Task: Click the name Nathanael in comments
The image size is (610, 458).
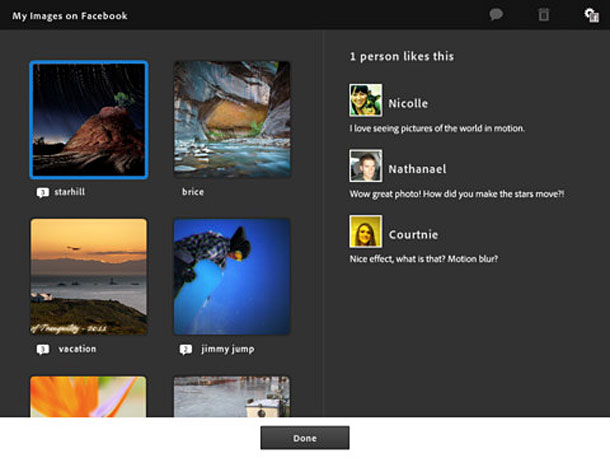Action: click(418, 169)
